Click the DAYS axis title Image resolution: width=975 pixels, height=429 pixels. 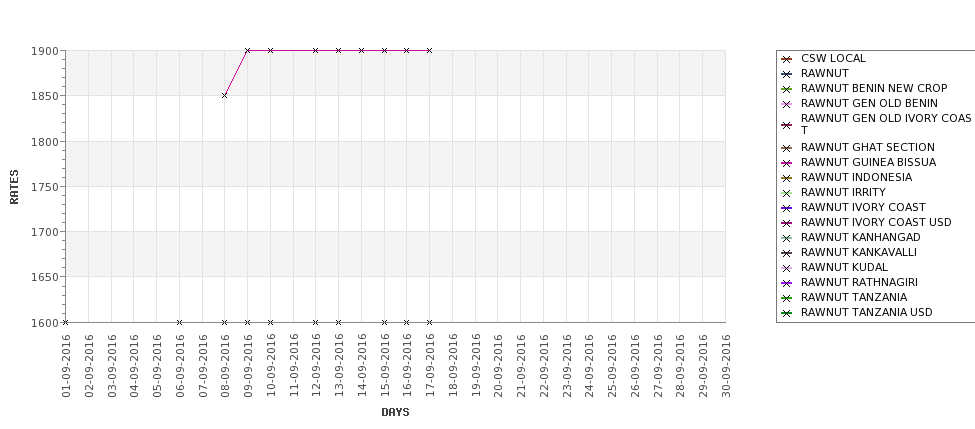point(395,412)
